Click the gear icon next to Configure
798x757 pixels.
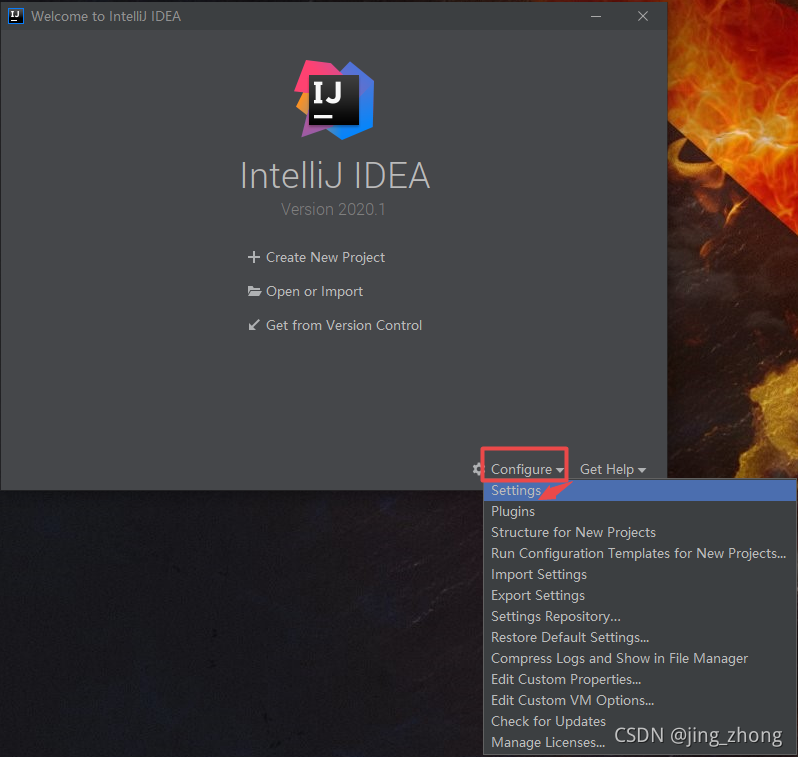(x=477, y=469)
